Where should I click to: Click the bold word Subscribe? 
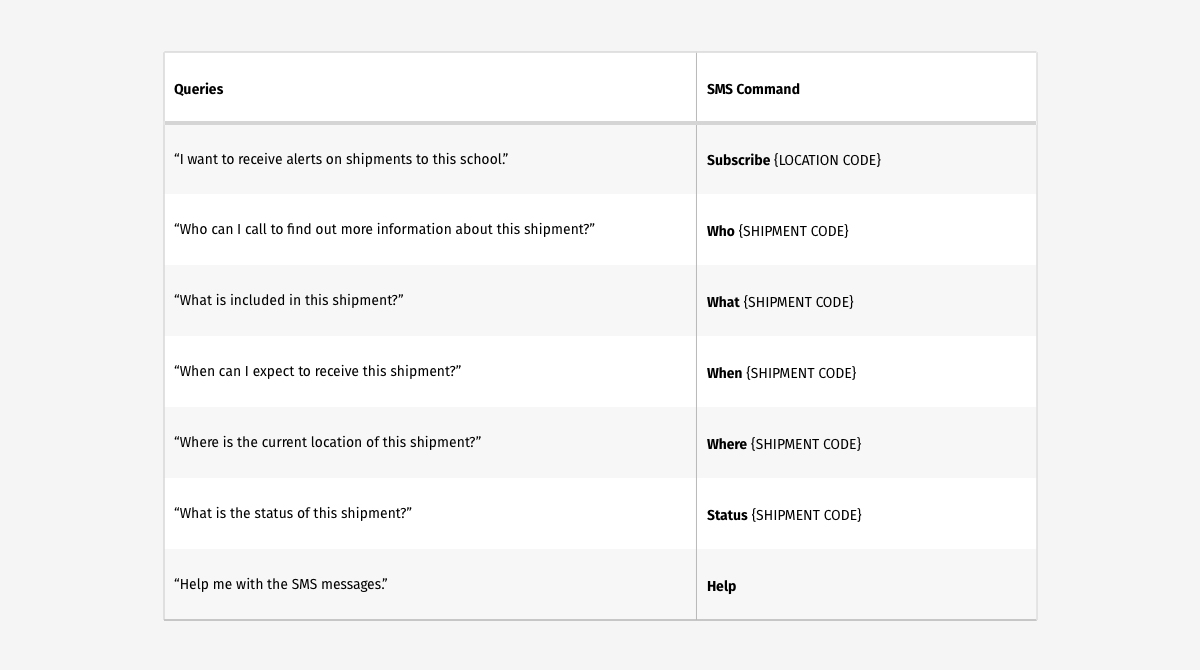pos(738,160)
